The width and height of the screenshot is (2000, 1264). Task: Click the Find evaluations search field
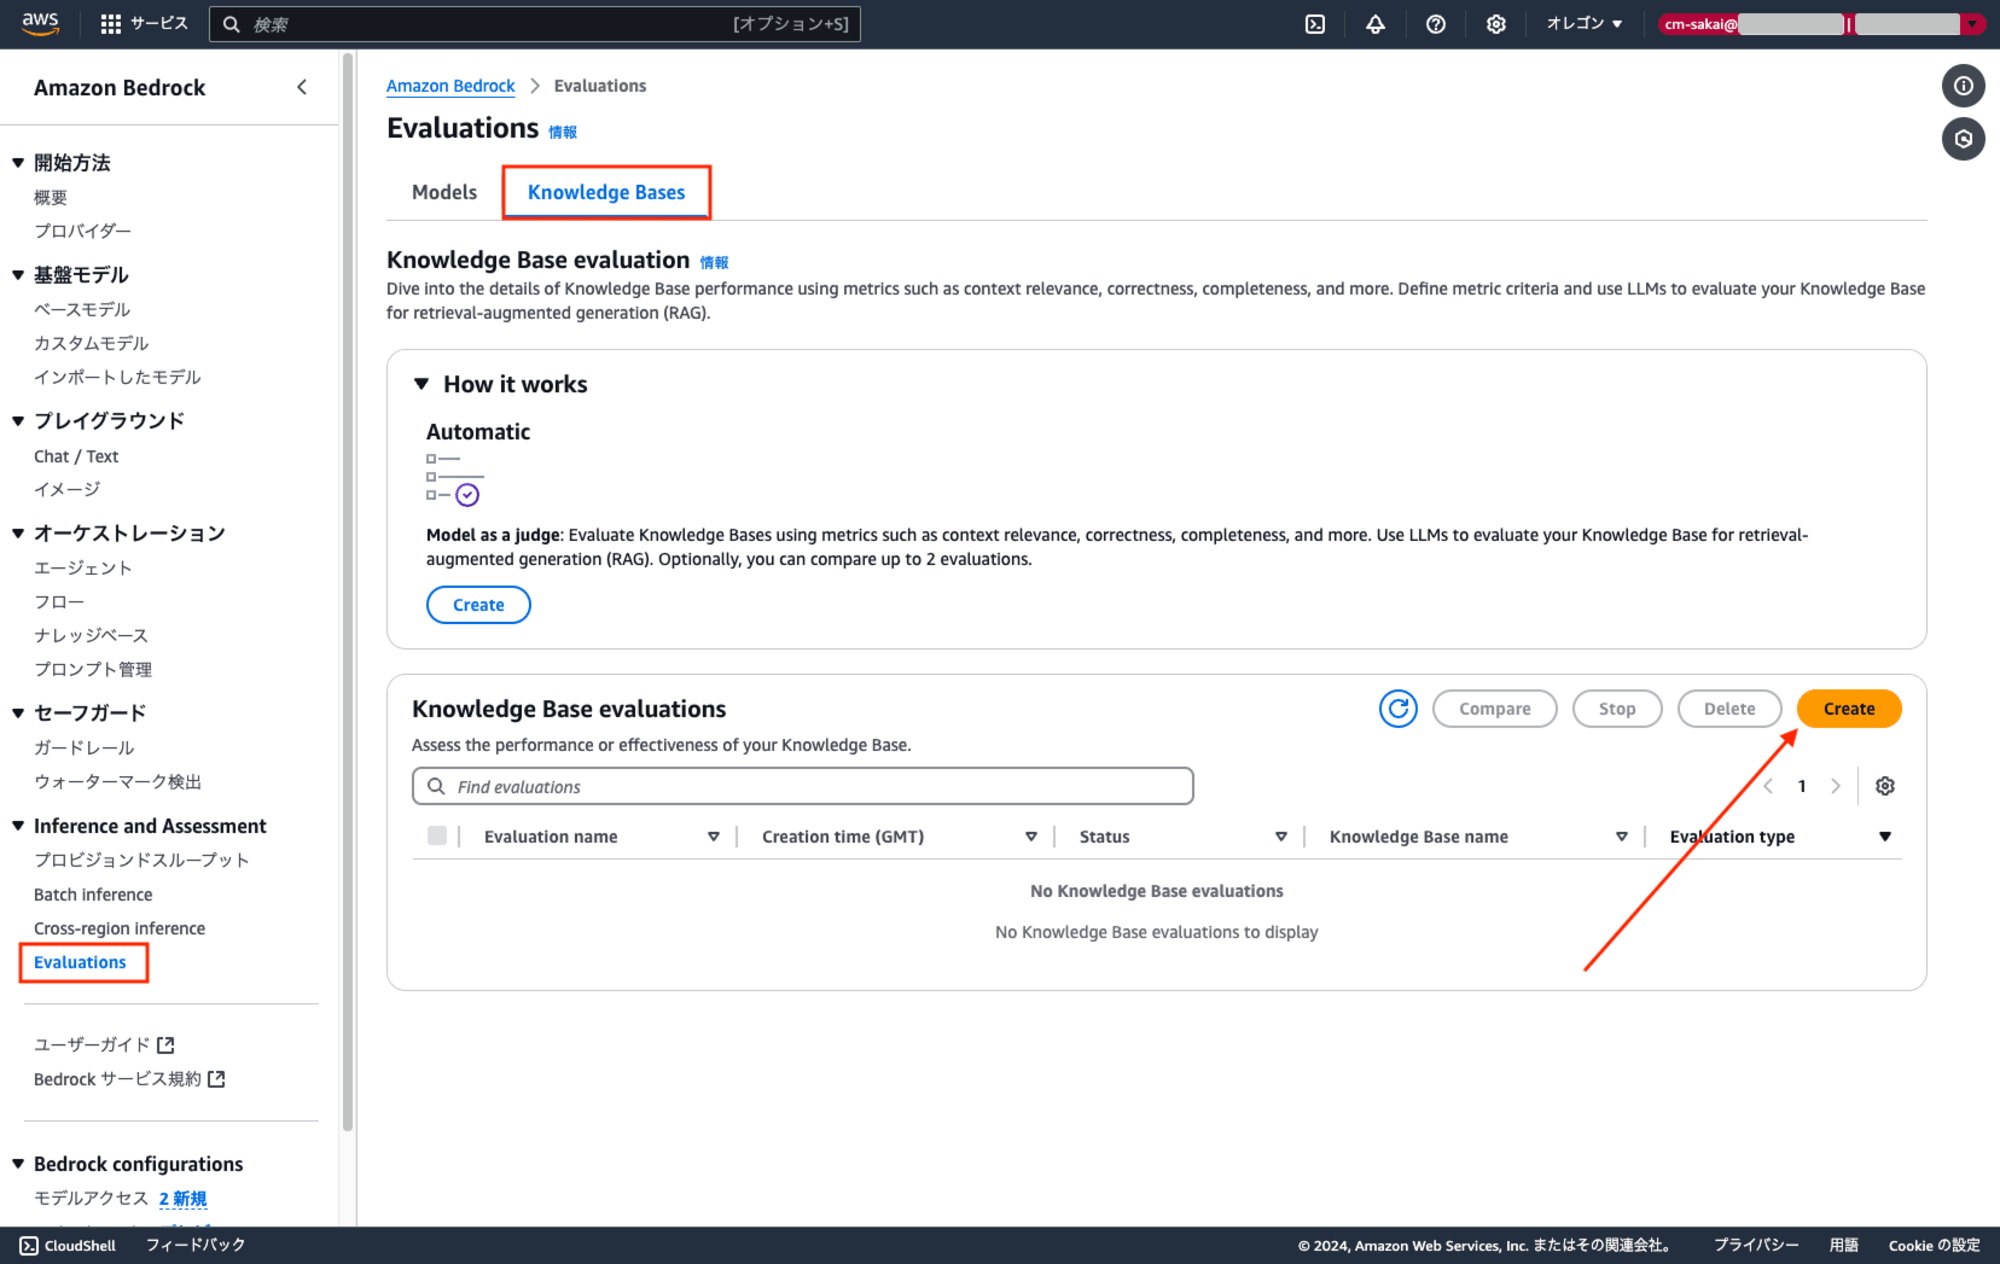(x=803, y=786)
